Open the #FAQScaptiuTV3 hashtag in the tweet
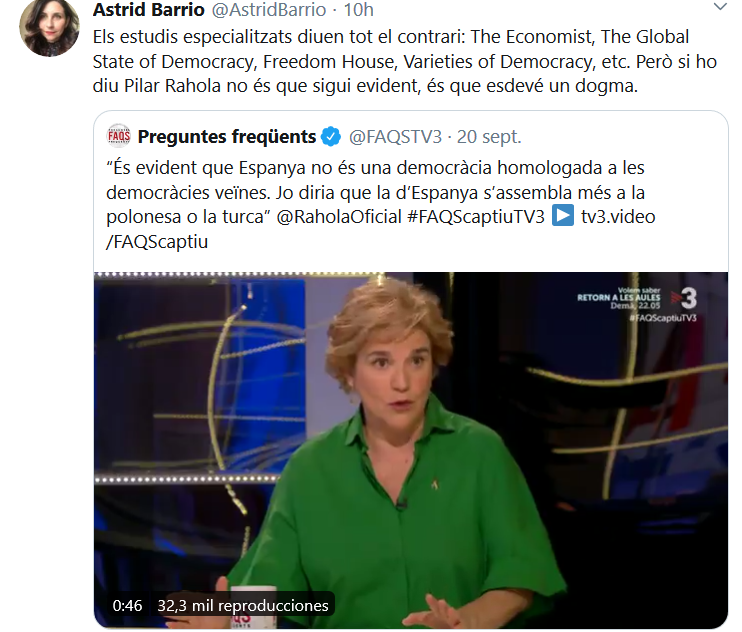 (476, 217)
